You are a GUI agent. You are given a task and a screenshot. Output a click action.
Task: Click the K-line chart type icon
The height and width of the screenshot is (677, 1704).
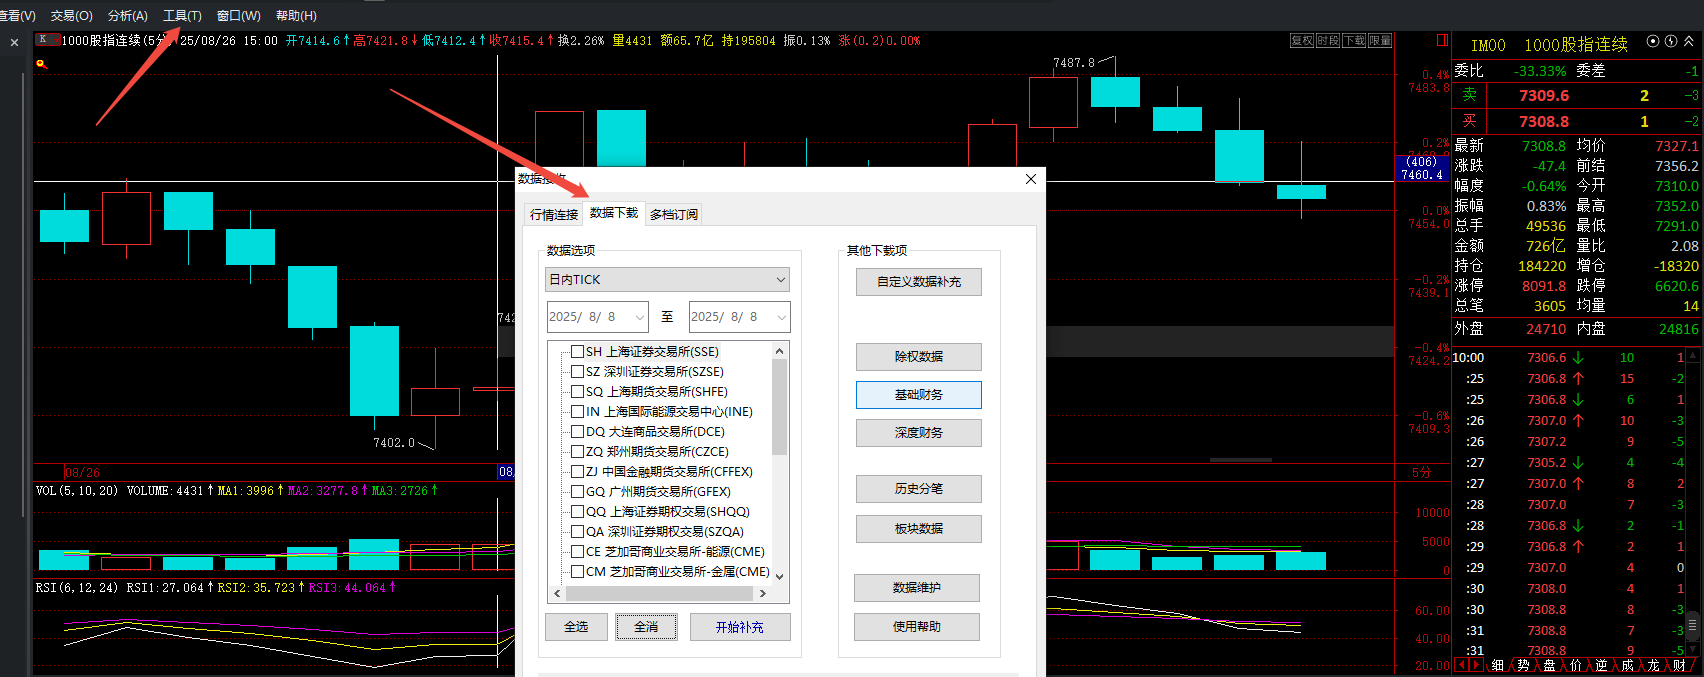(45, 40)
